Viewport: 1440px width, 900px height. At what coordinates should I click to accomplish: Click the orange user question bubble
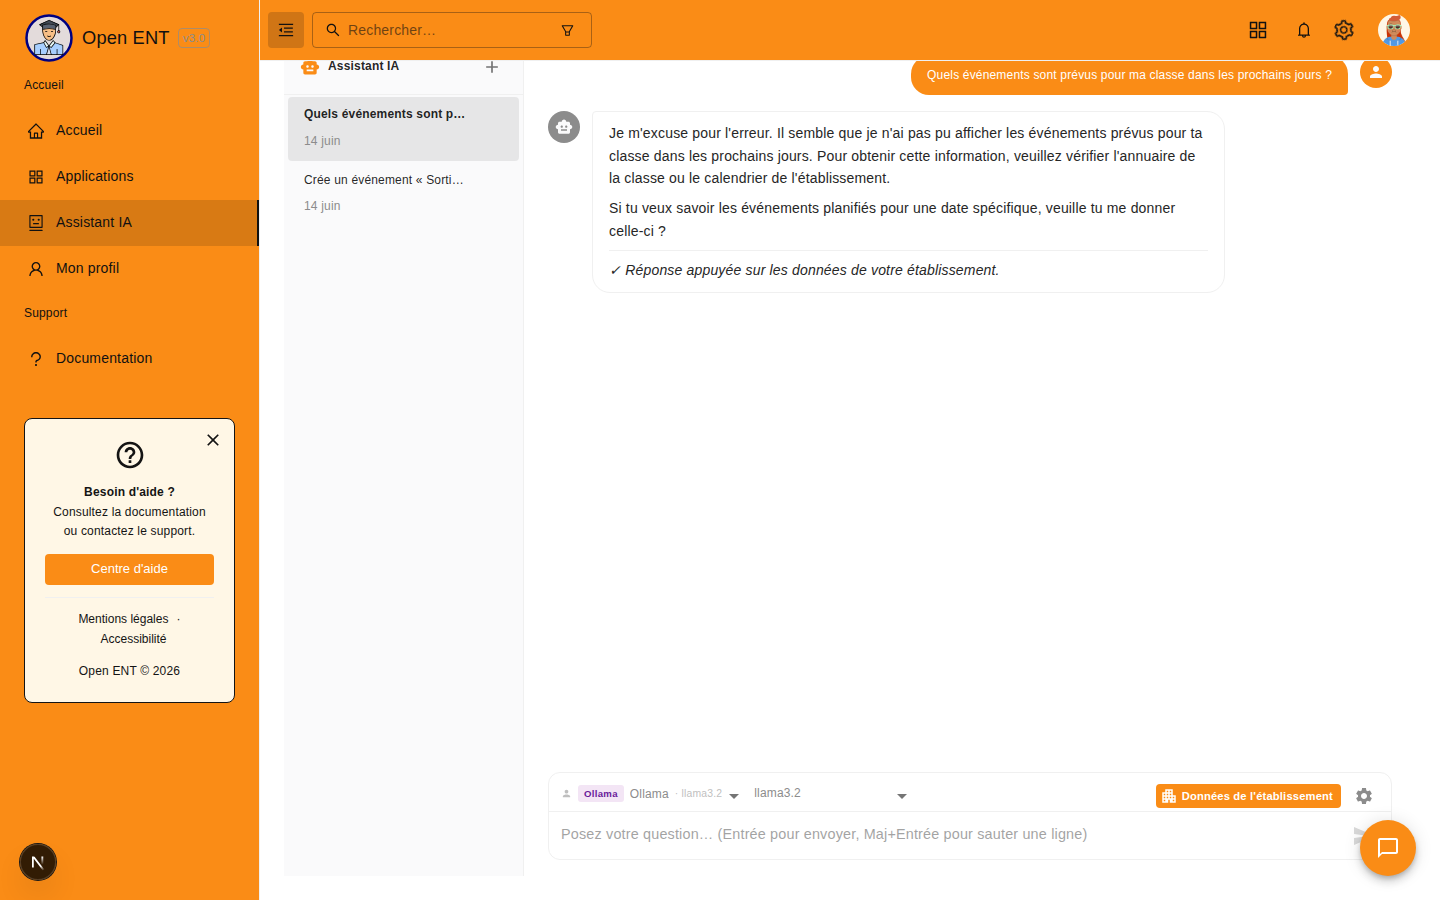coord(1129,76)
